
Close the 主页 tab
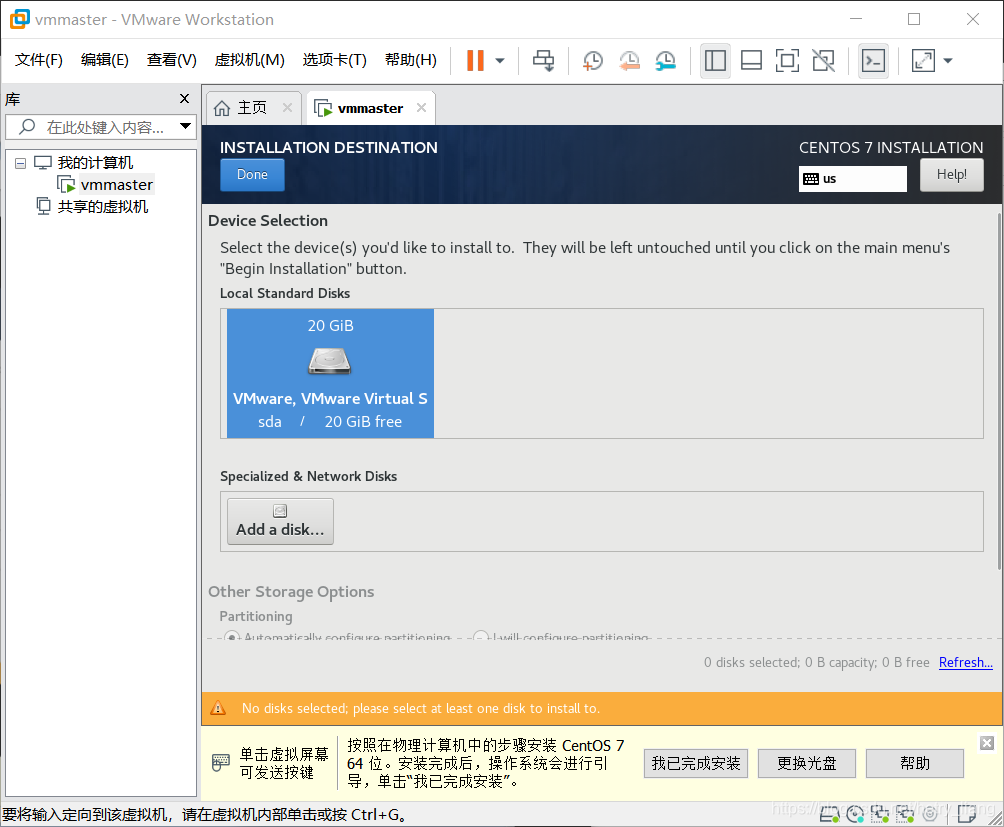coord(287,108)
